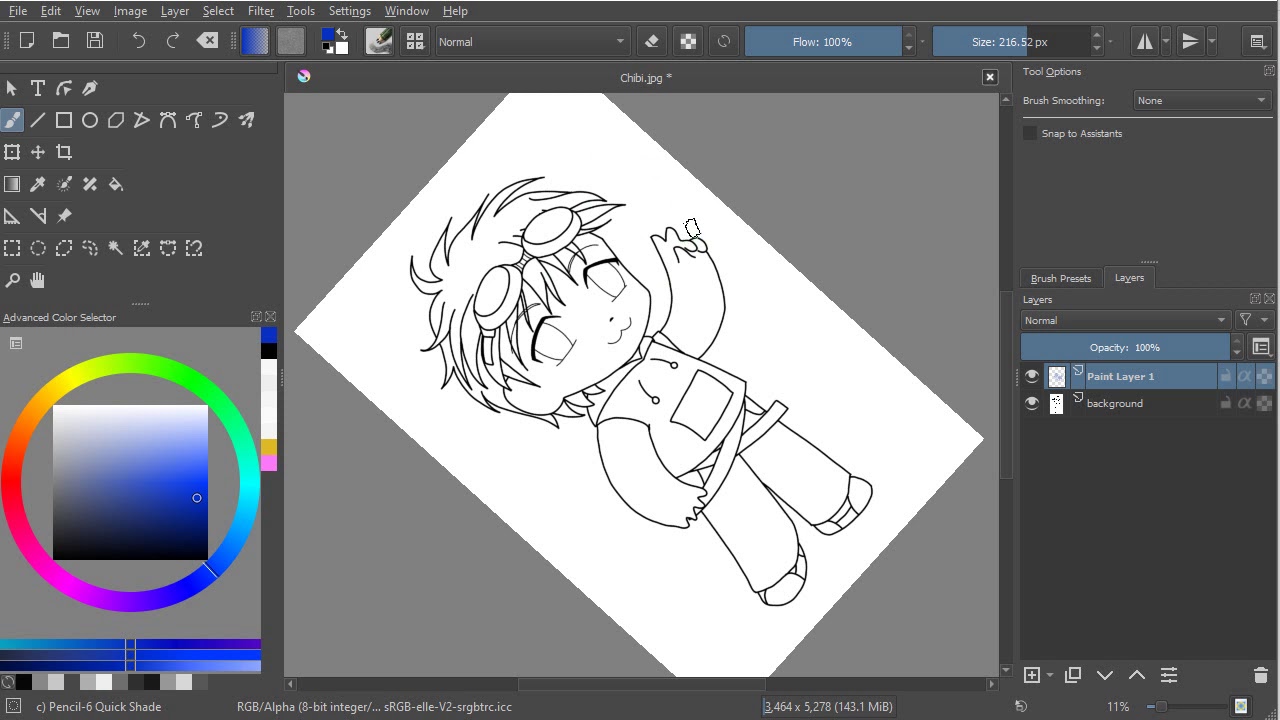Select the Color Picker eyedropper tool
Viewport: 1280px width, 720px height.
(x=38, y=184)
